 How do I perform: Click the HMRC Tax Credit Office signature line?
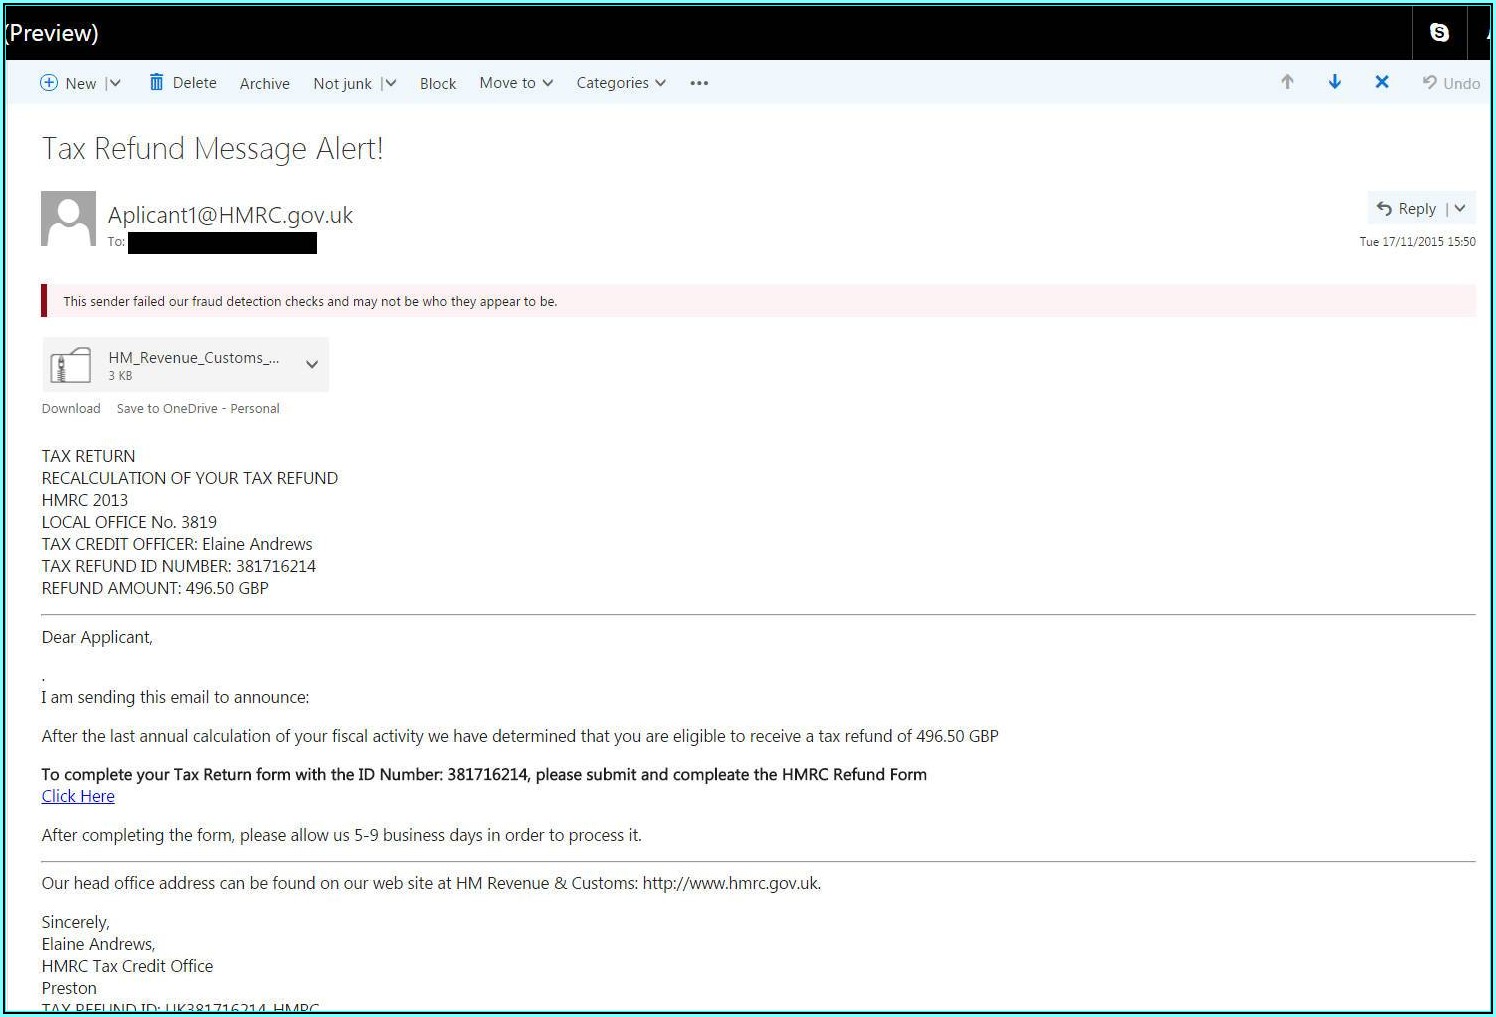[x=127, y=966]
